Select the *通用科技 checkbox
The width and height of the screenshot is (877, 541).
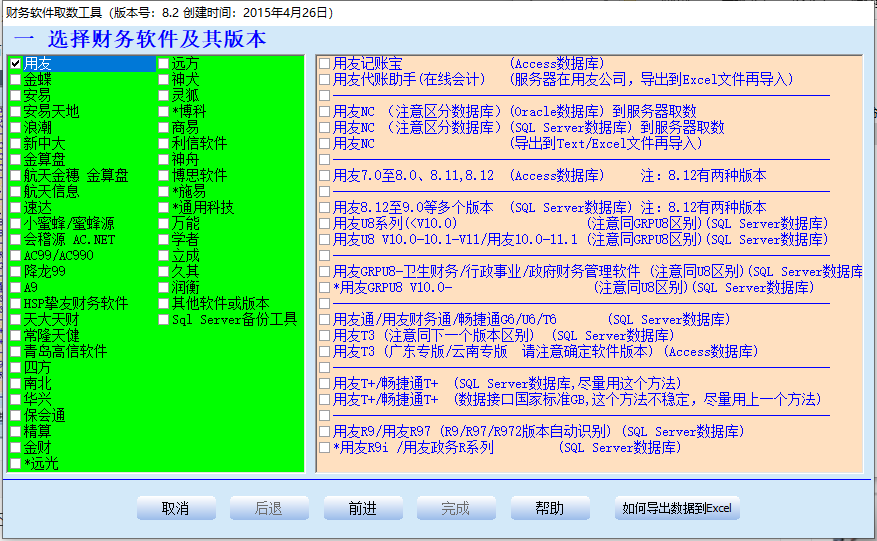pos(163,208)
